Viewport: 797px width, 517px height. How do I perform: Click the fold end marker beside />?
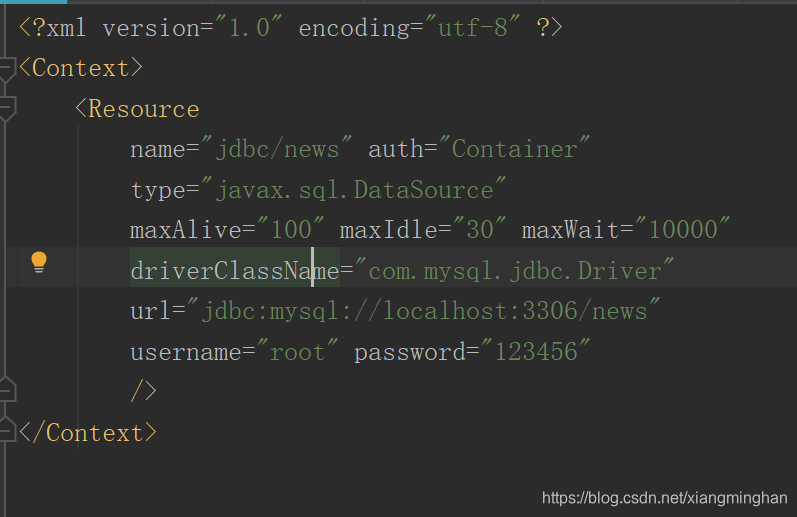pyautogui.click(x=7, y=390)
